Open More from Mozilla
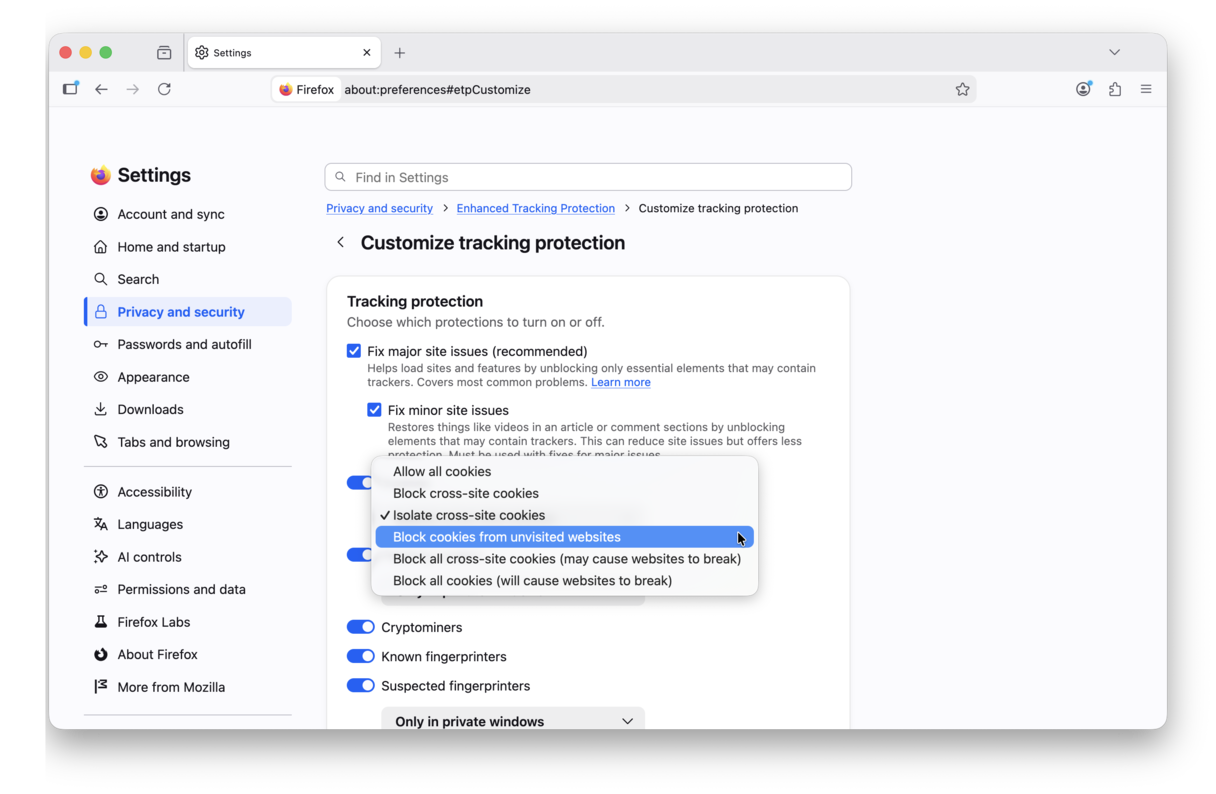 [x=188, y=687]
